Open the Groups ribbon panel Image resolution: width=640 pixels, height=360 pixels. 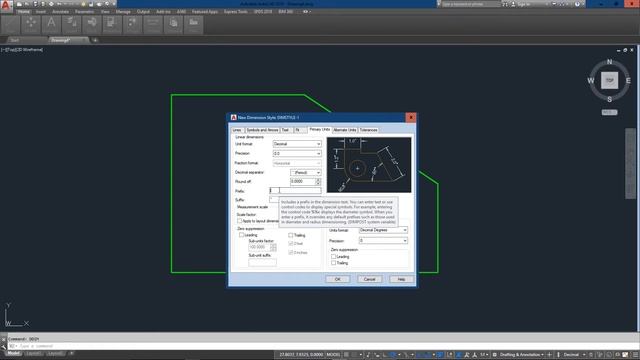[133, 25]
